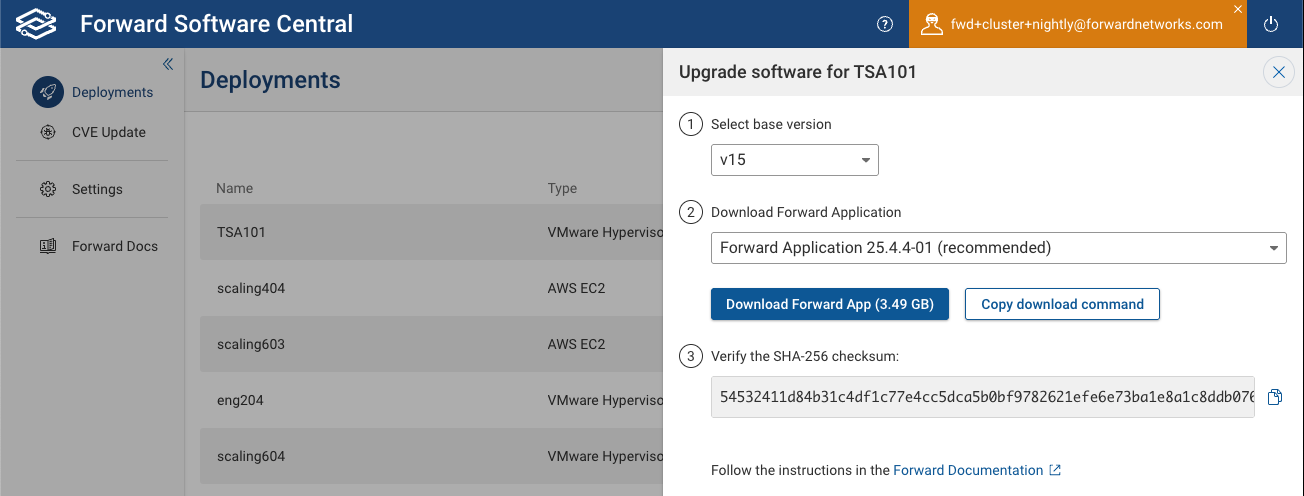1304x496 pixels.
Task: Click the SHA-256 checksum field
Action: [x=983, y=397]
